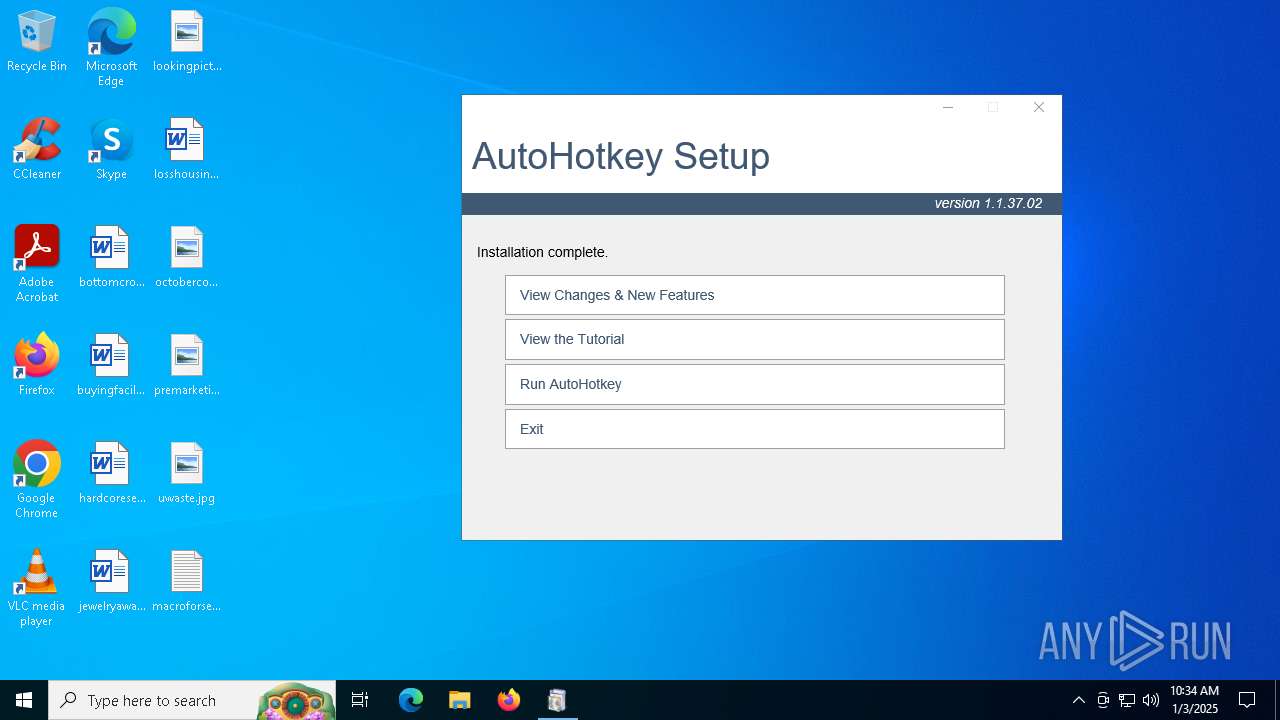
Task: Select Adobe Acrobat desktop shortcut
Action: (x=37, y=264)
